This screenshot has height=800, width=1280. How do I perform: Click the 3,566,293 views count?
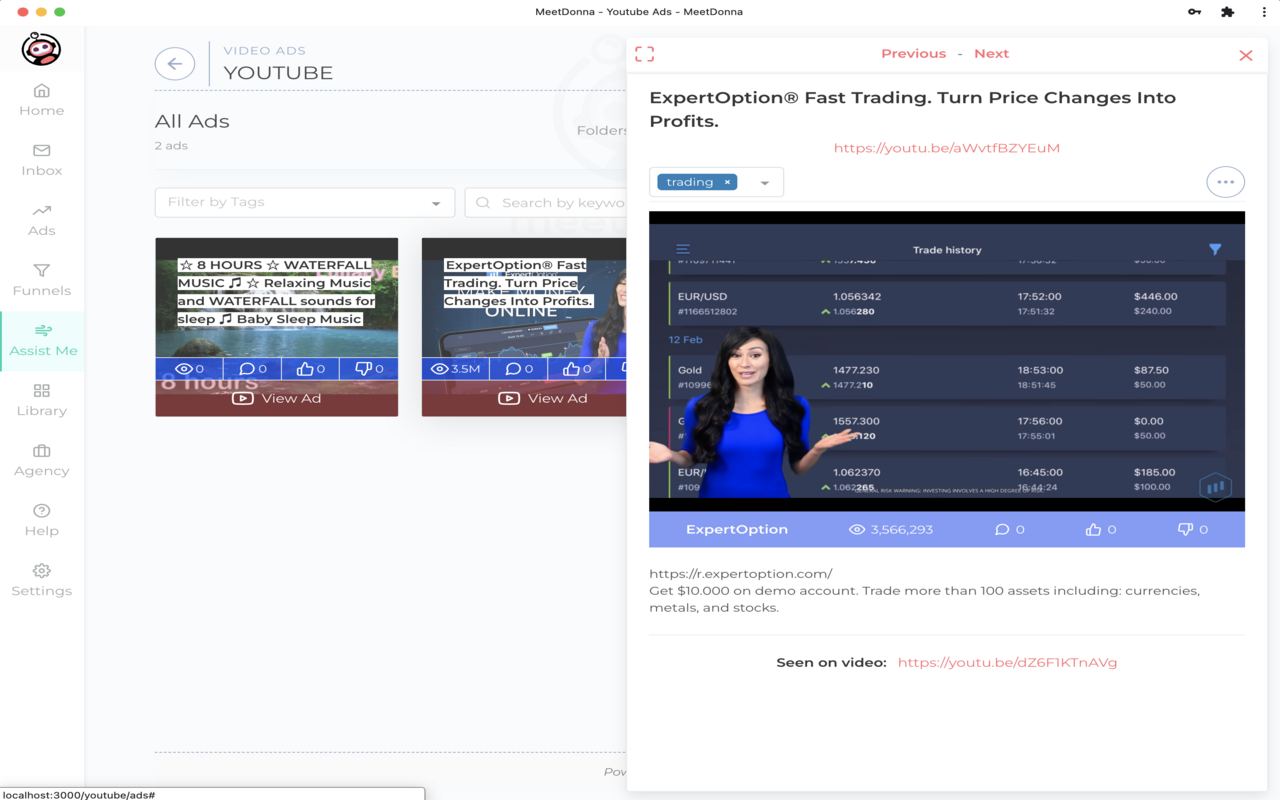coord(891,530)
